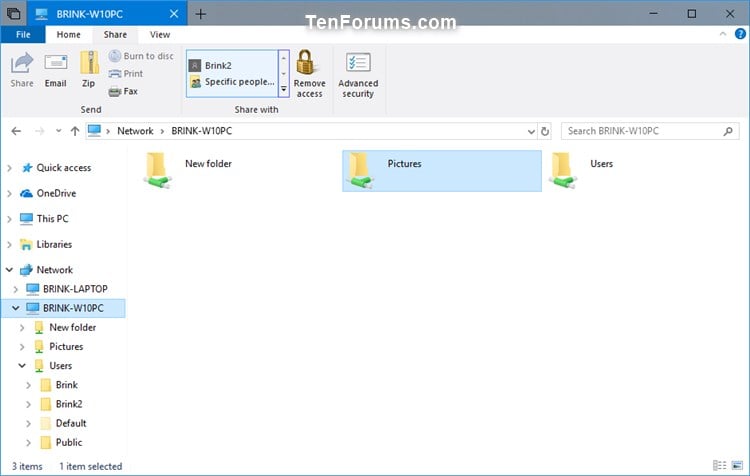Switch to details view icon

point(719,465)
